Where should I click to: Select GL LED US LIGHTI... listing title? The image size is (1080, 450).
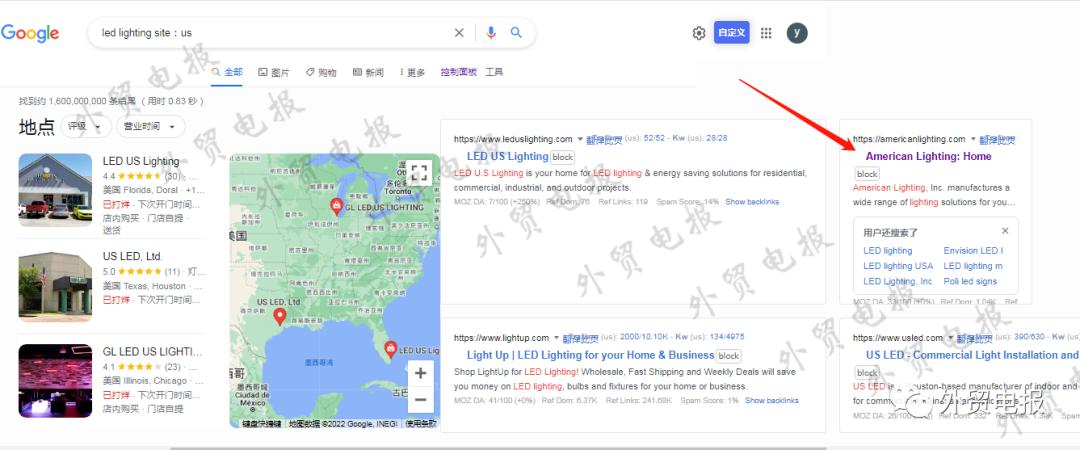[152, 351]
